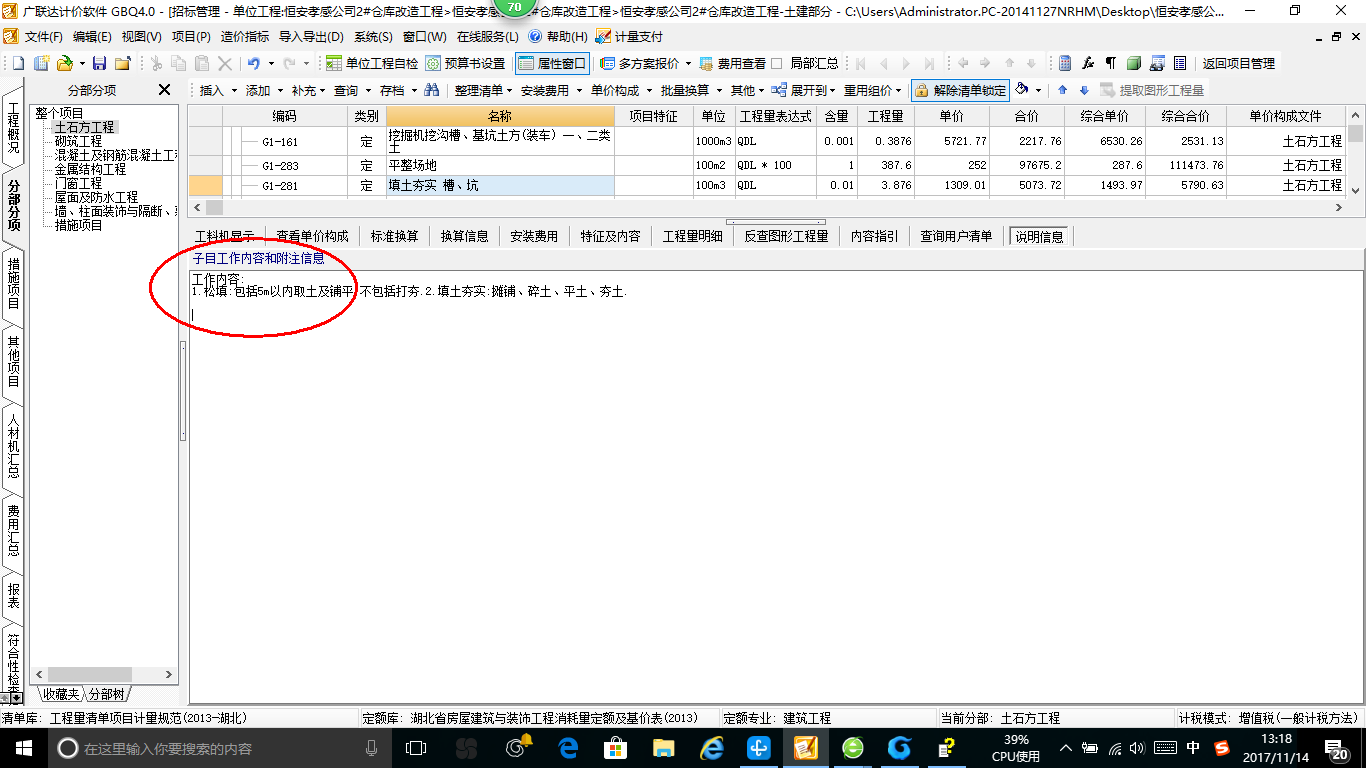This screenshot has height=768, width=1366.
Task: Click the Windows Start button
Action: (23, 748)
